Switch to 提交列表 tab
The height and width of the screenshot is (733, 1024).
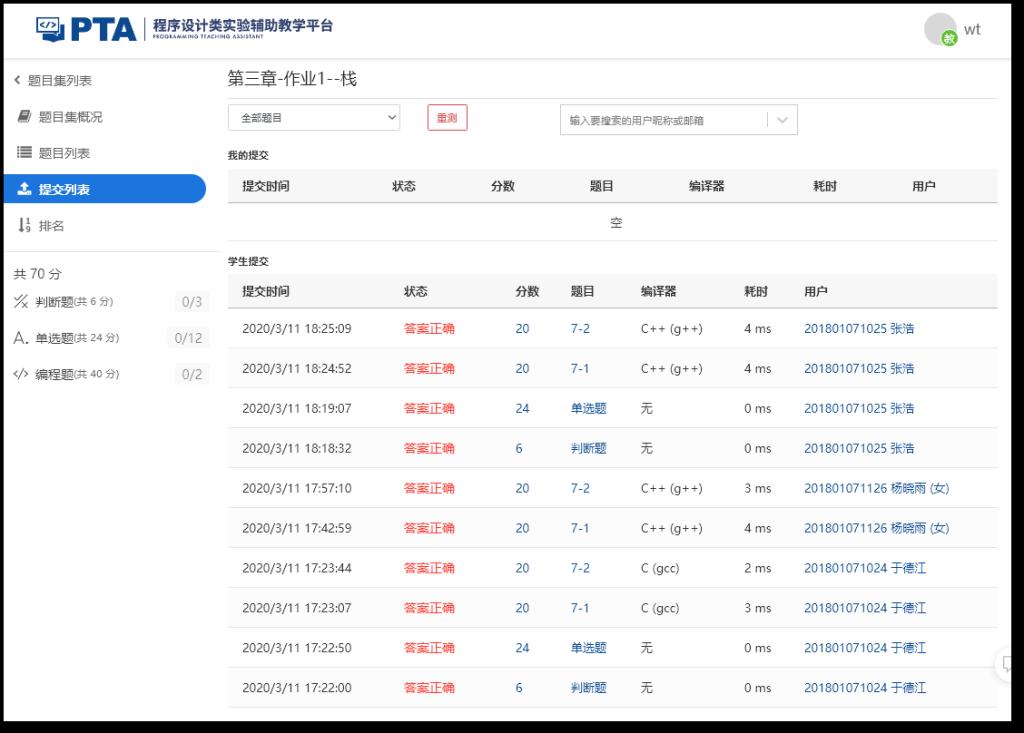tap(103, 189)
